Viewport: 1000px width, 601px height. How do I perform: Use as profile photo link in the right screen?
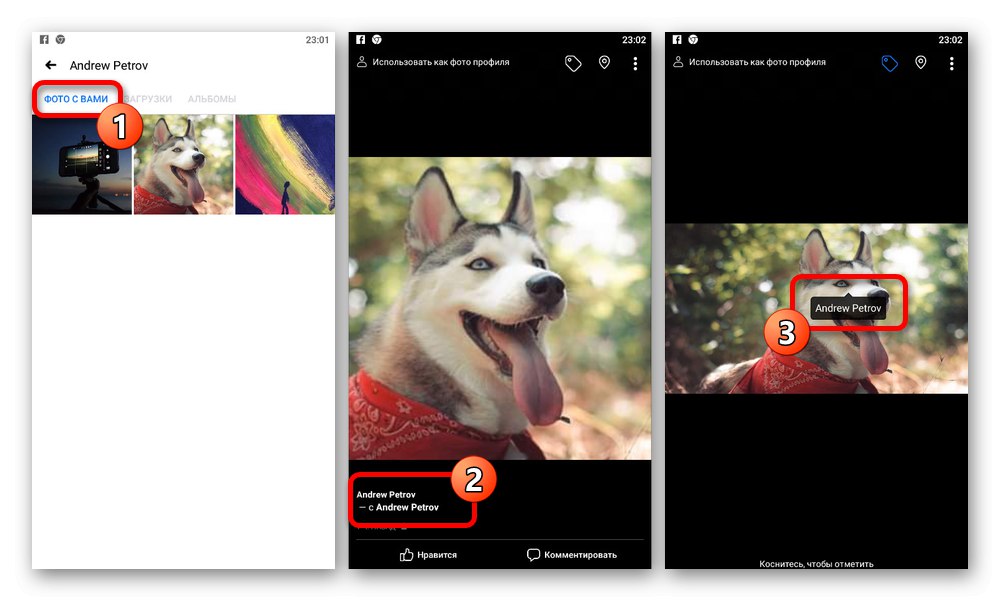[757, 62]
